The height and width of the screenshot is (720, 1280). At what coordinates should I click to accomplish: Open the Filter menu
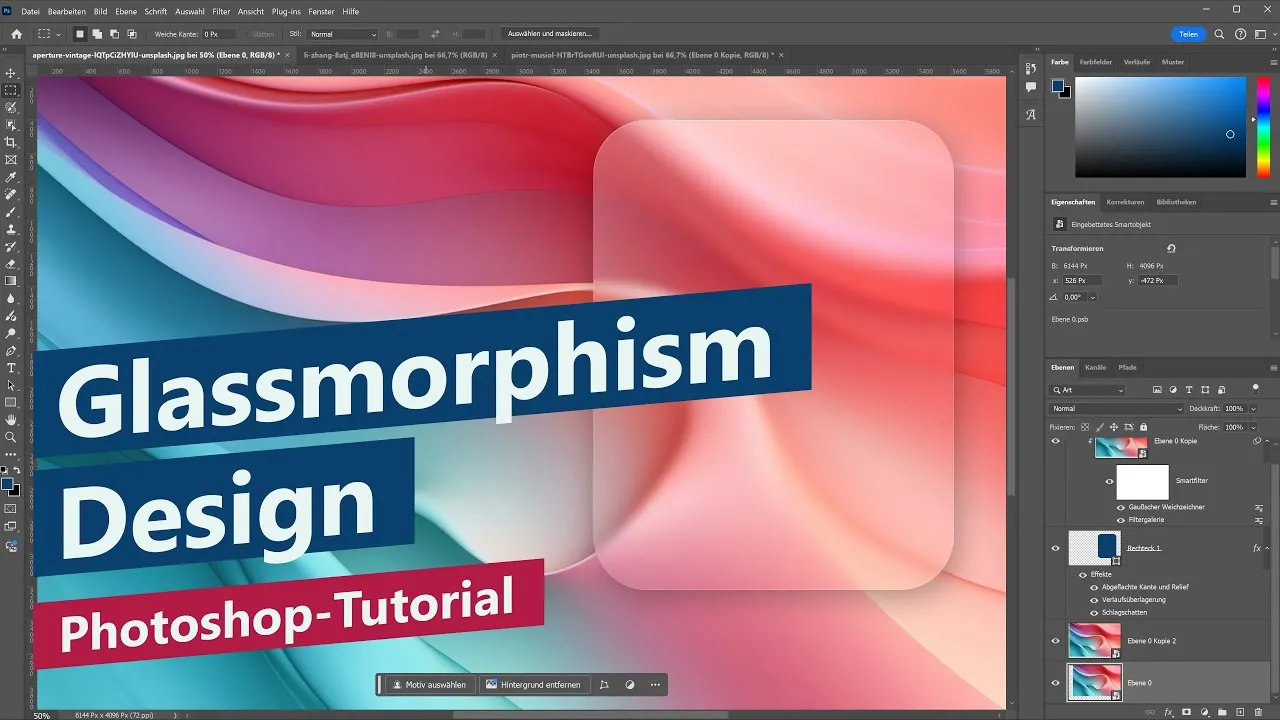pyautogui.click(x=221, y=12)
